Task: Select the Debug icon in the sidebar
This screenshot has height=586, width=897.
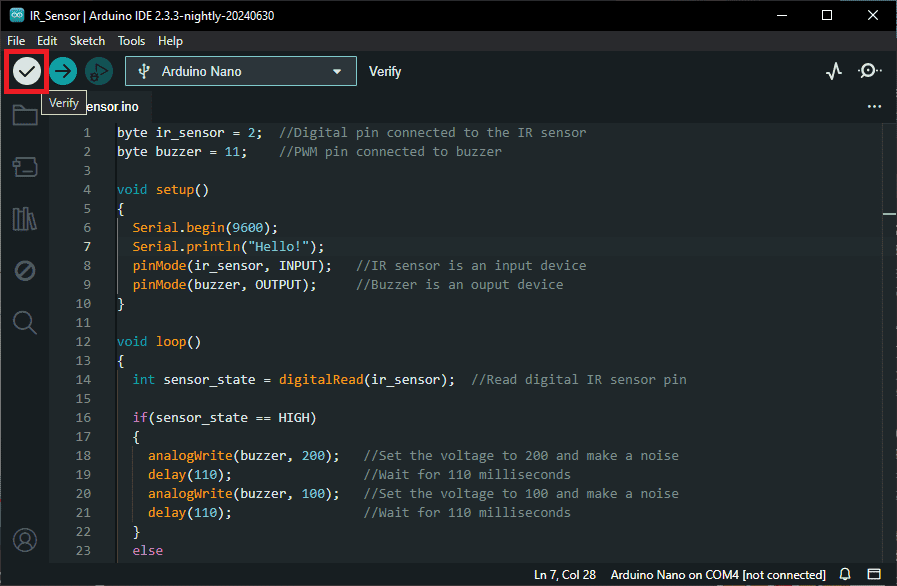Action: (25, 271)
